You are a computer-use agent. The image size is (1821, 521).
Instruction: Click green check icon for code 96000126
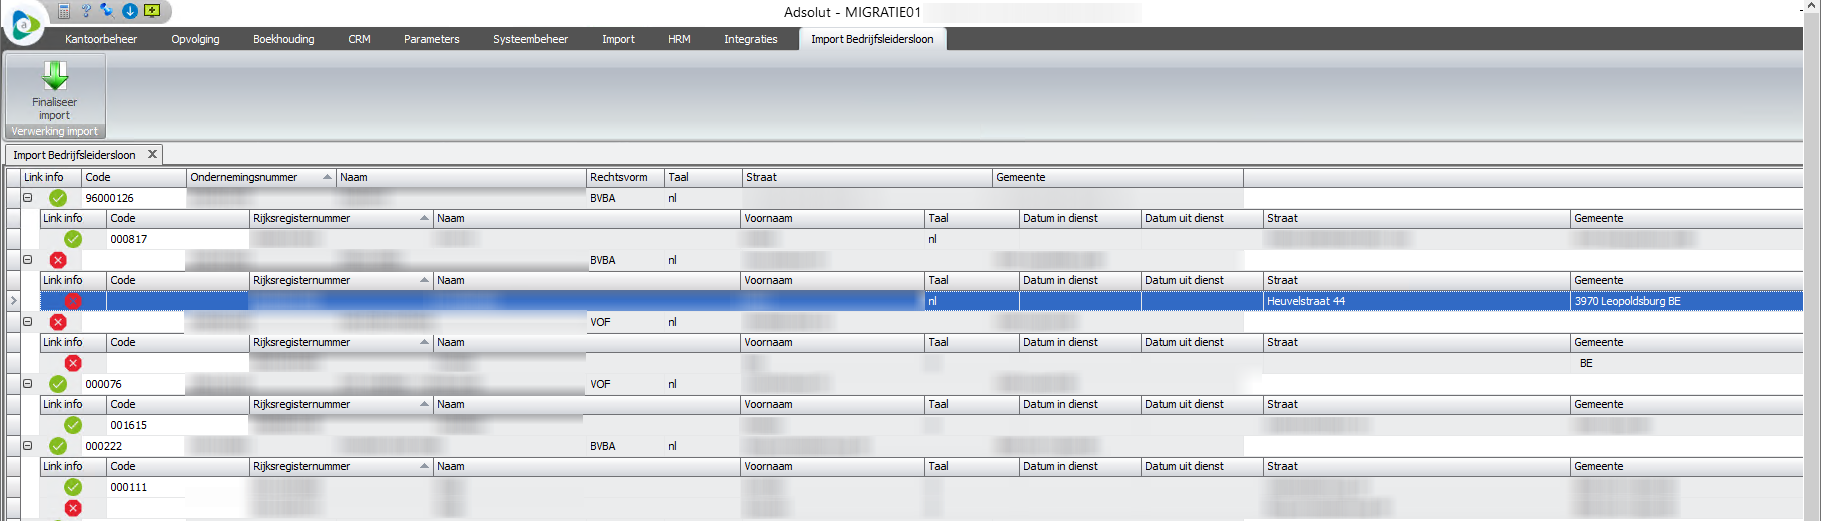pyautogui.click(x=58, y=198)
